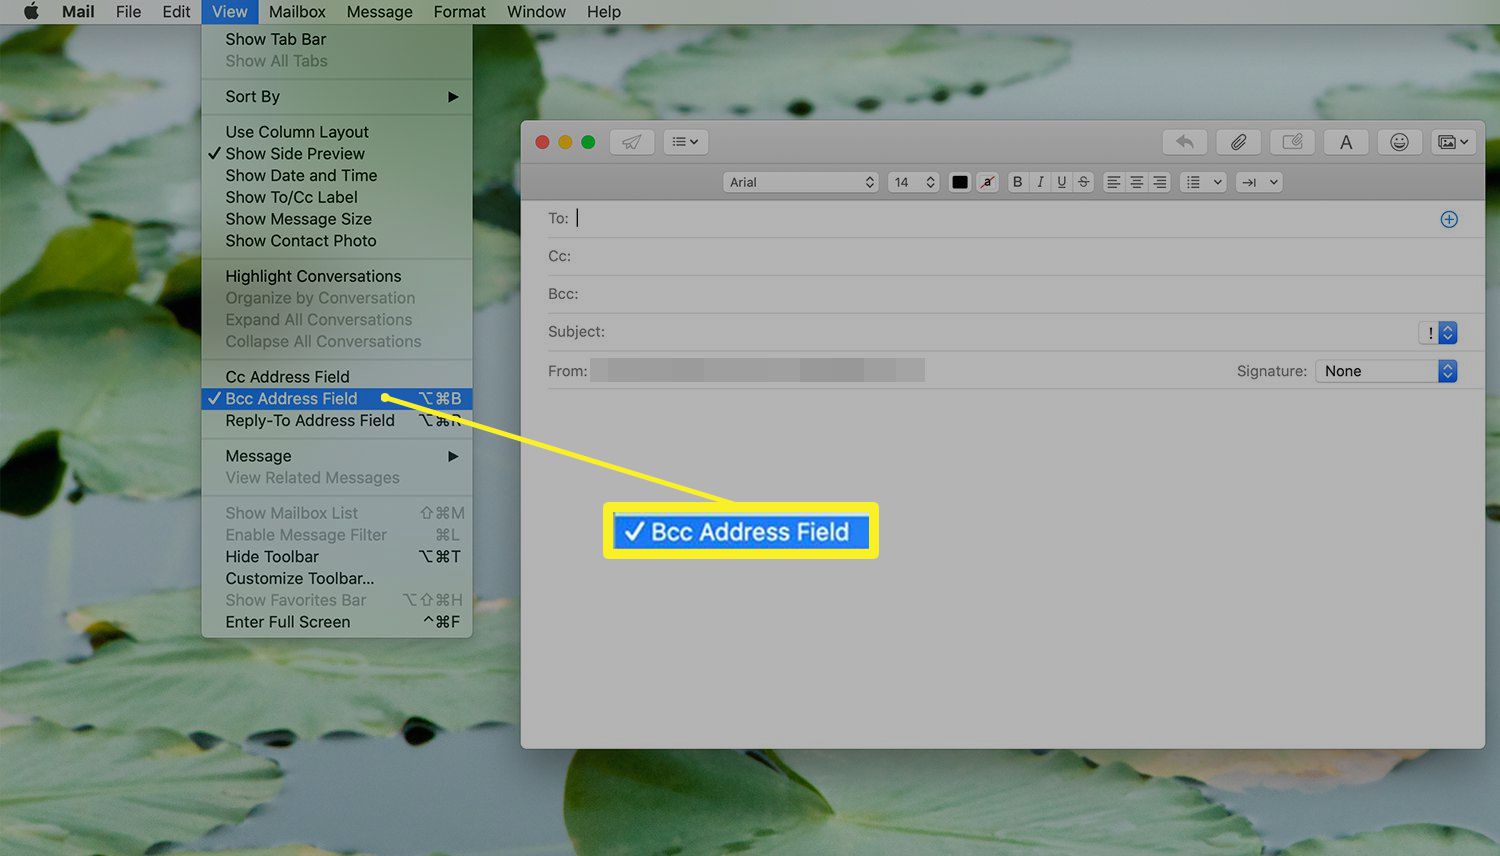Open the Format menu
The height and width of the screenshot is (856, 1500).
point(459,12)
